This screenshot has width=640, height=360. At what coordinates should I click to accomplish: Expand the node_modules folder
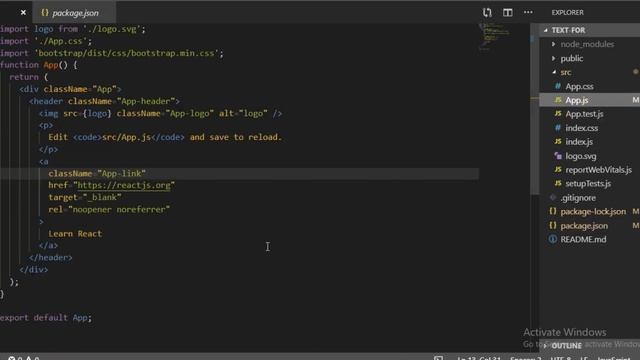point(554,44)
